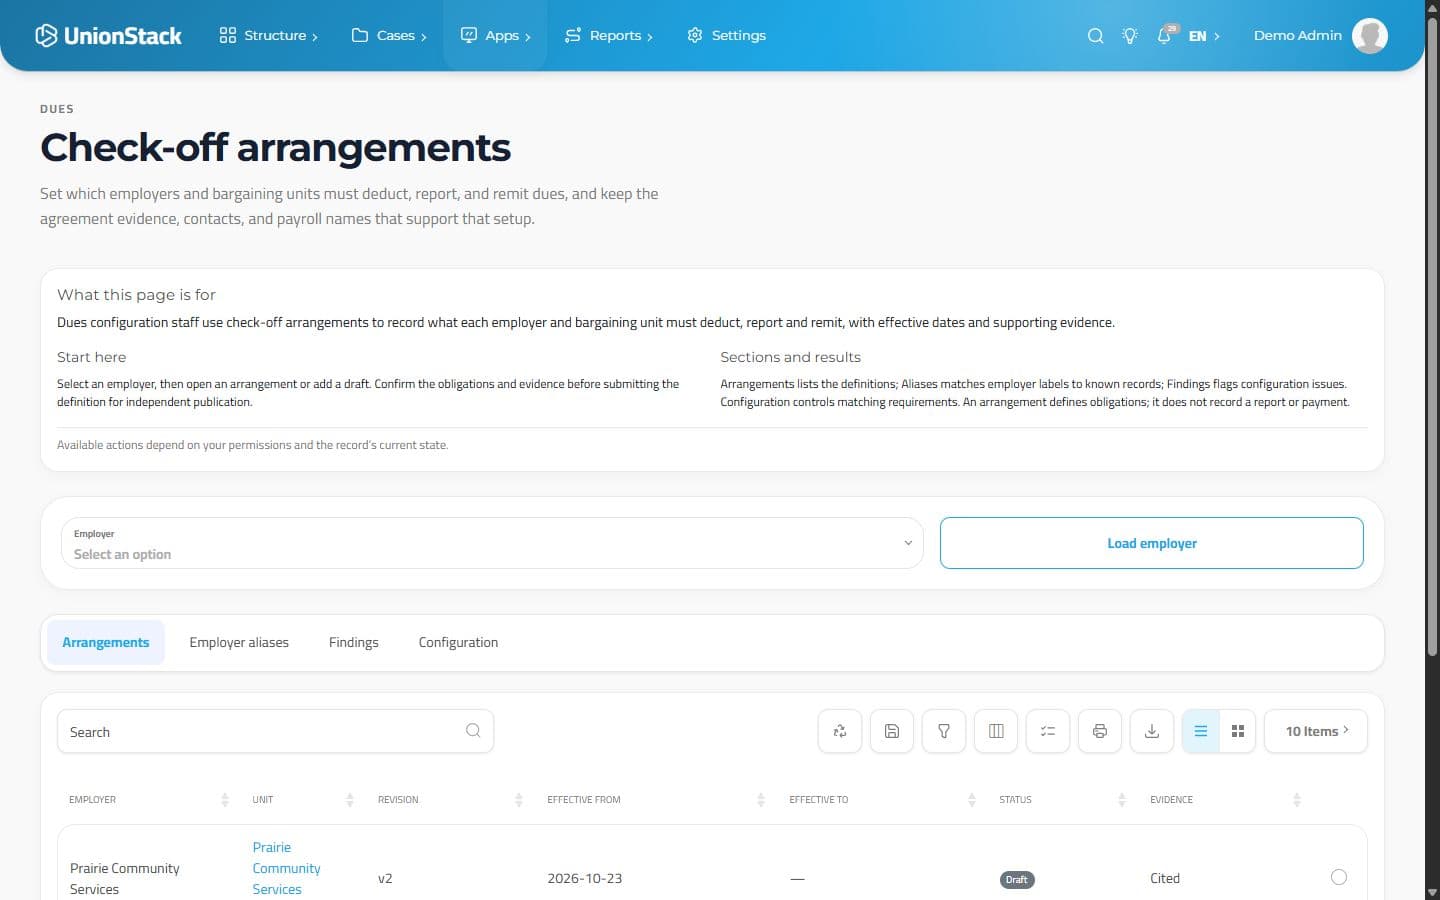Click the lightbulb tips icon
Viewport: 1440px width, 900px height.
(x=1130, y=35)
